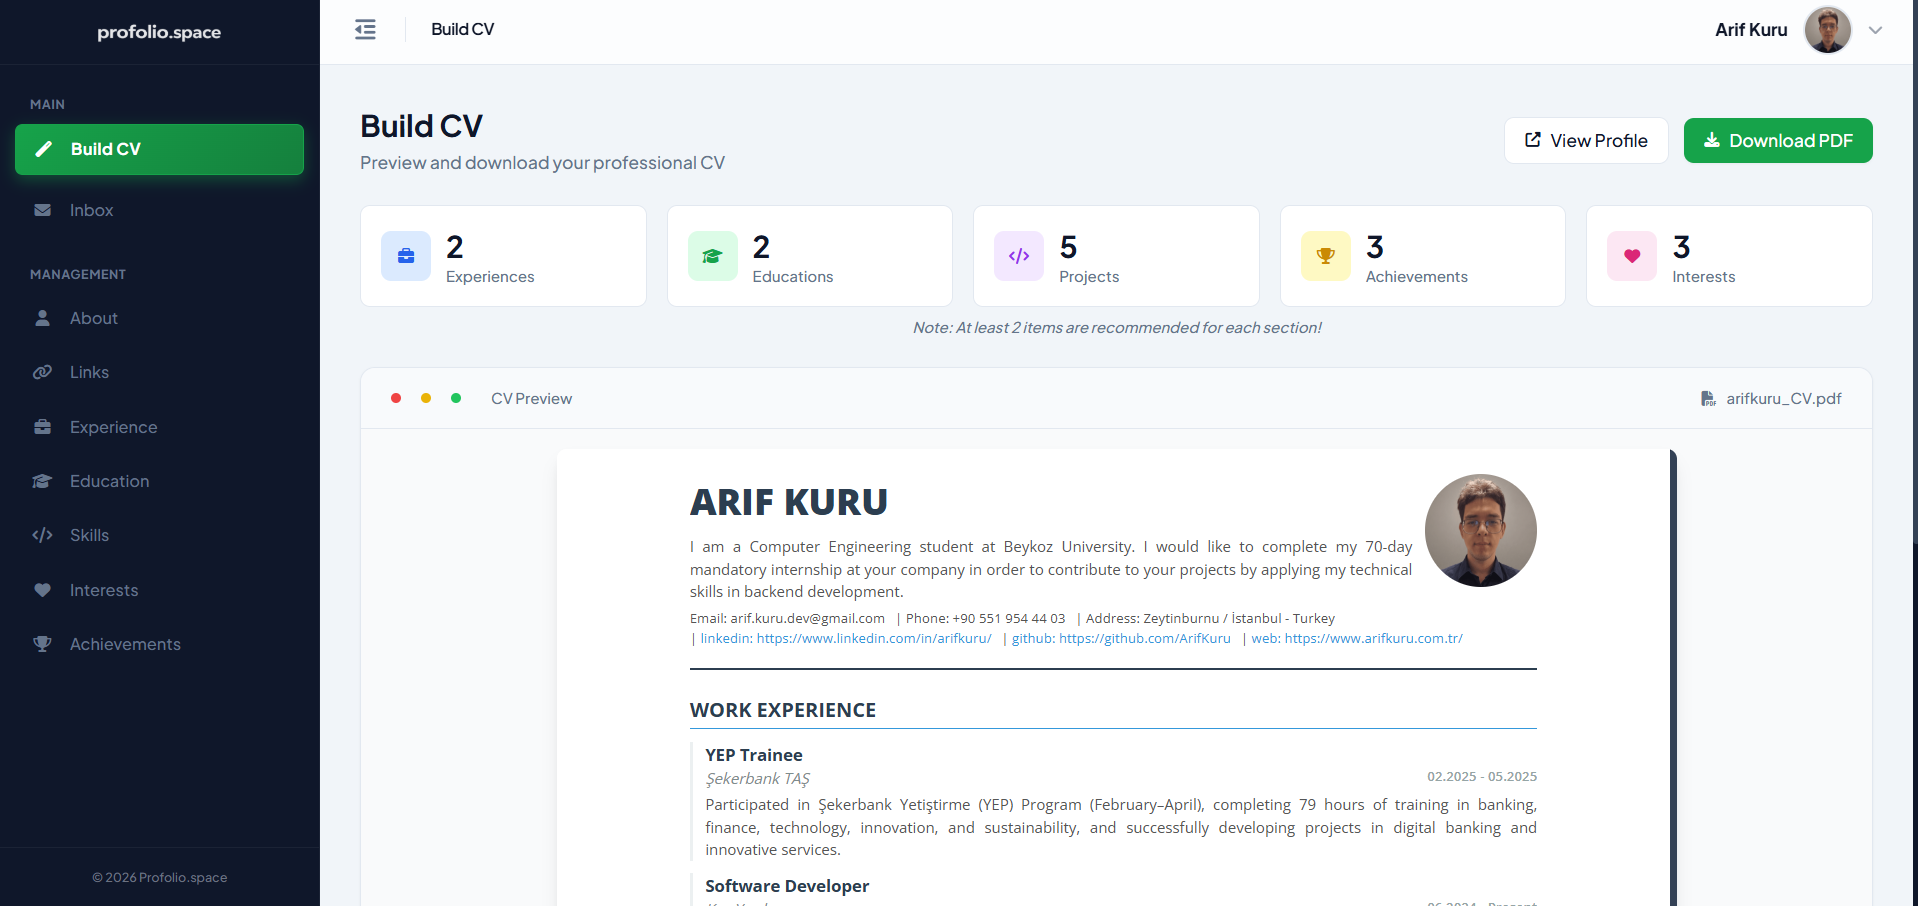
Task: Click the Skills code icon in sidebar
Action: tap(42, 535)
